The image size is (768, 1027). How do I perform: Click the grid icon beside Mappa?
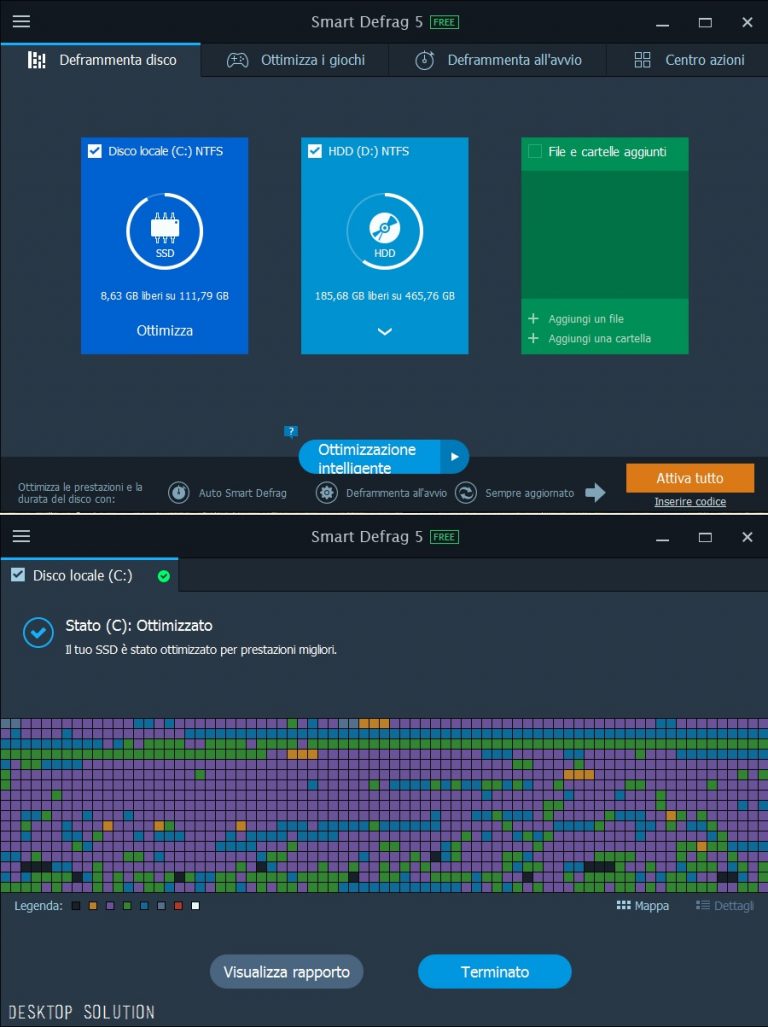pos(623,905)
